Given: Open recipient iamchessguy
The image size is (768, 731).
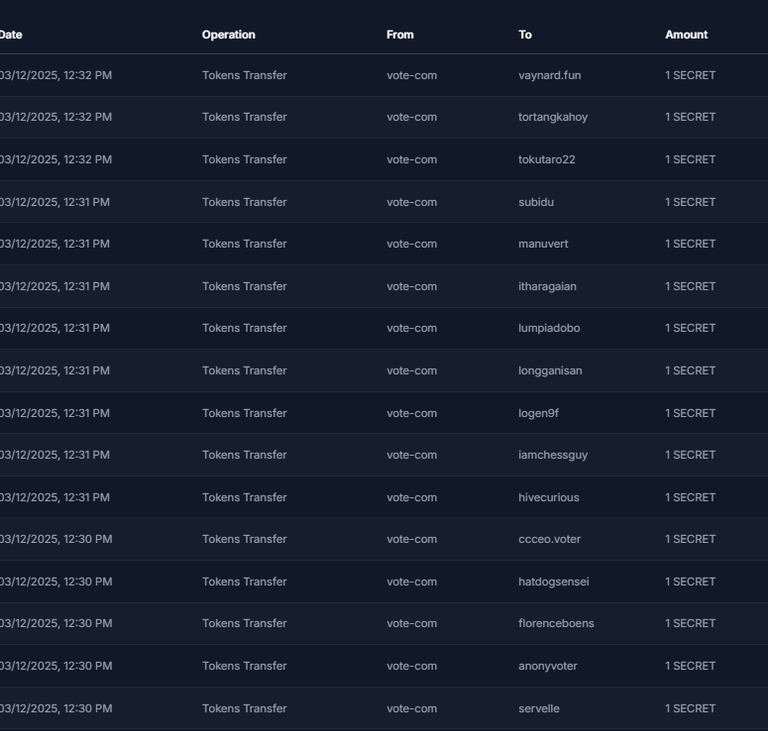Looking at the screenshot, I should point(553,455).
